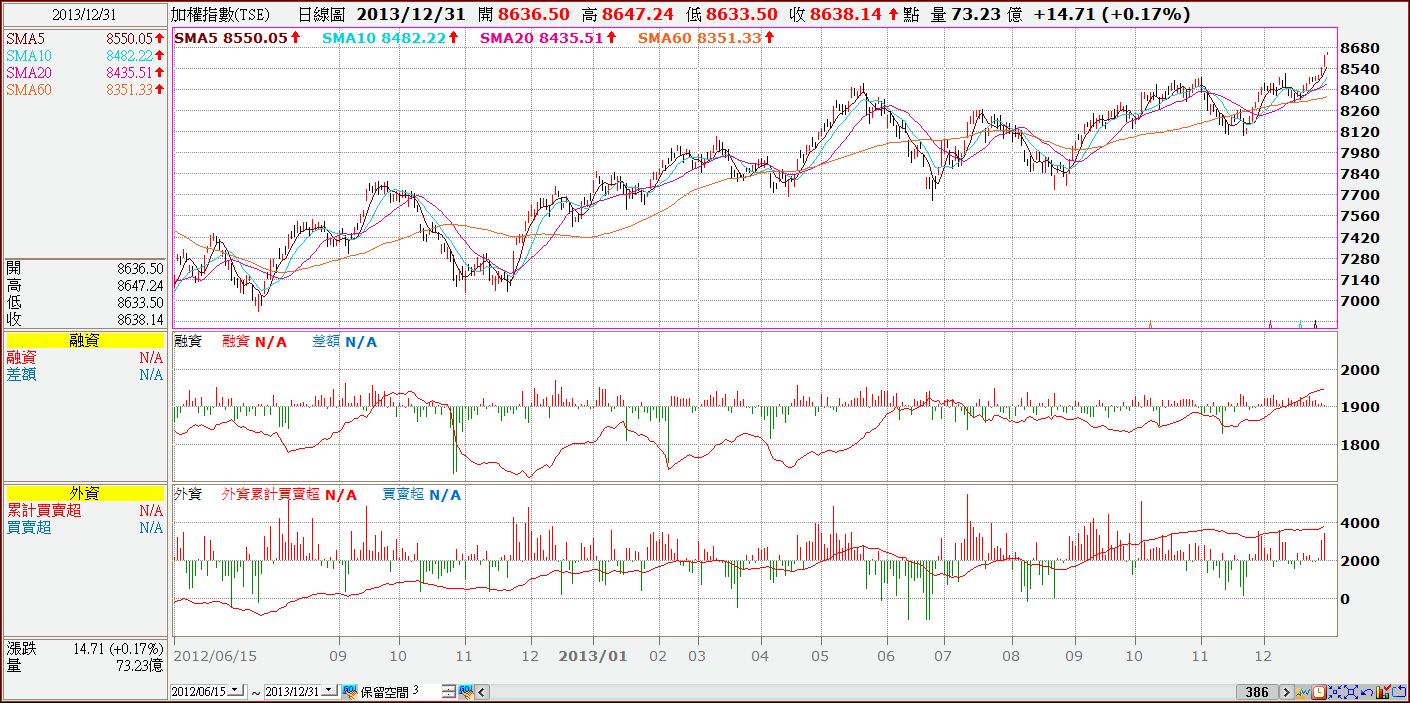
Task: Click the SMA10 8482.22 legend on the chart
Action: [x=391, y=37]
